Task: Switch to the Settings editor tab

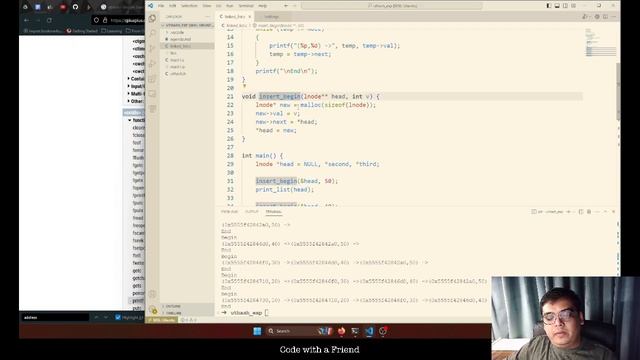Action: pos(271,17)
